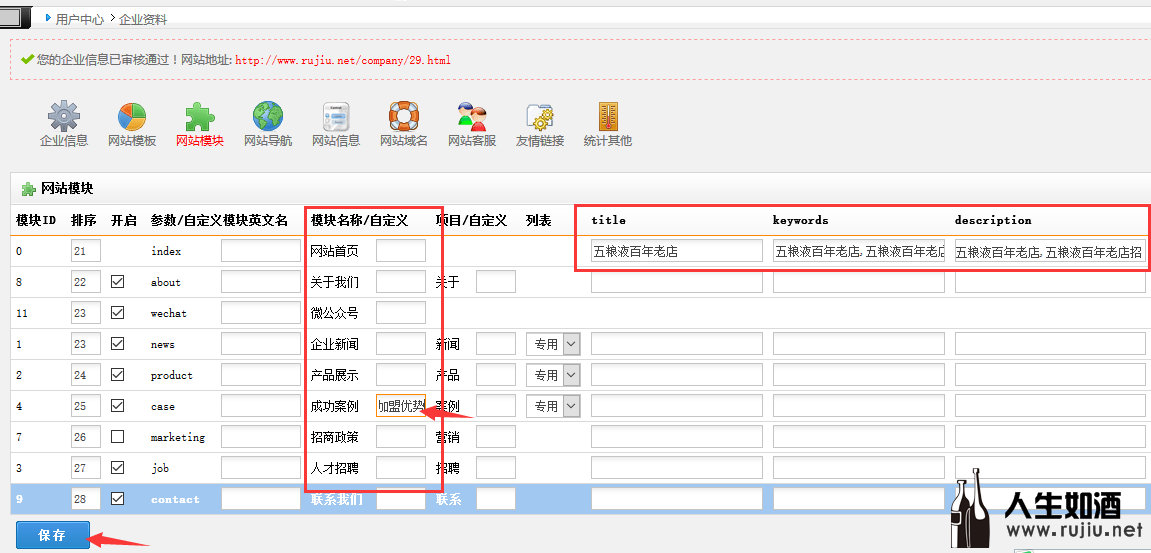Uncheck the product module checkbox
Viewport: 1151px width, 553px height.
point(117,375)
